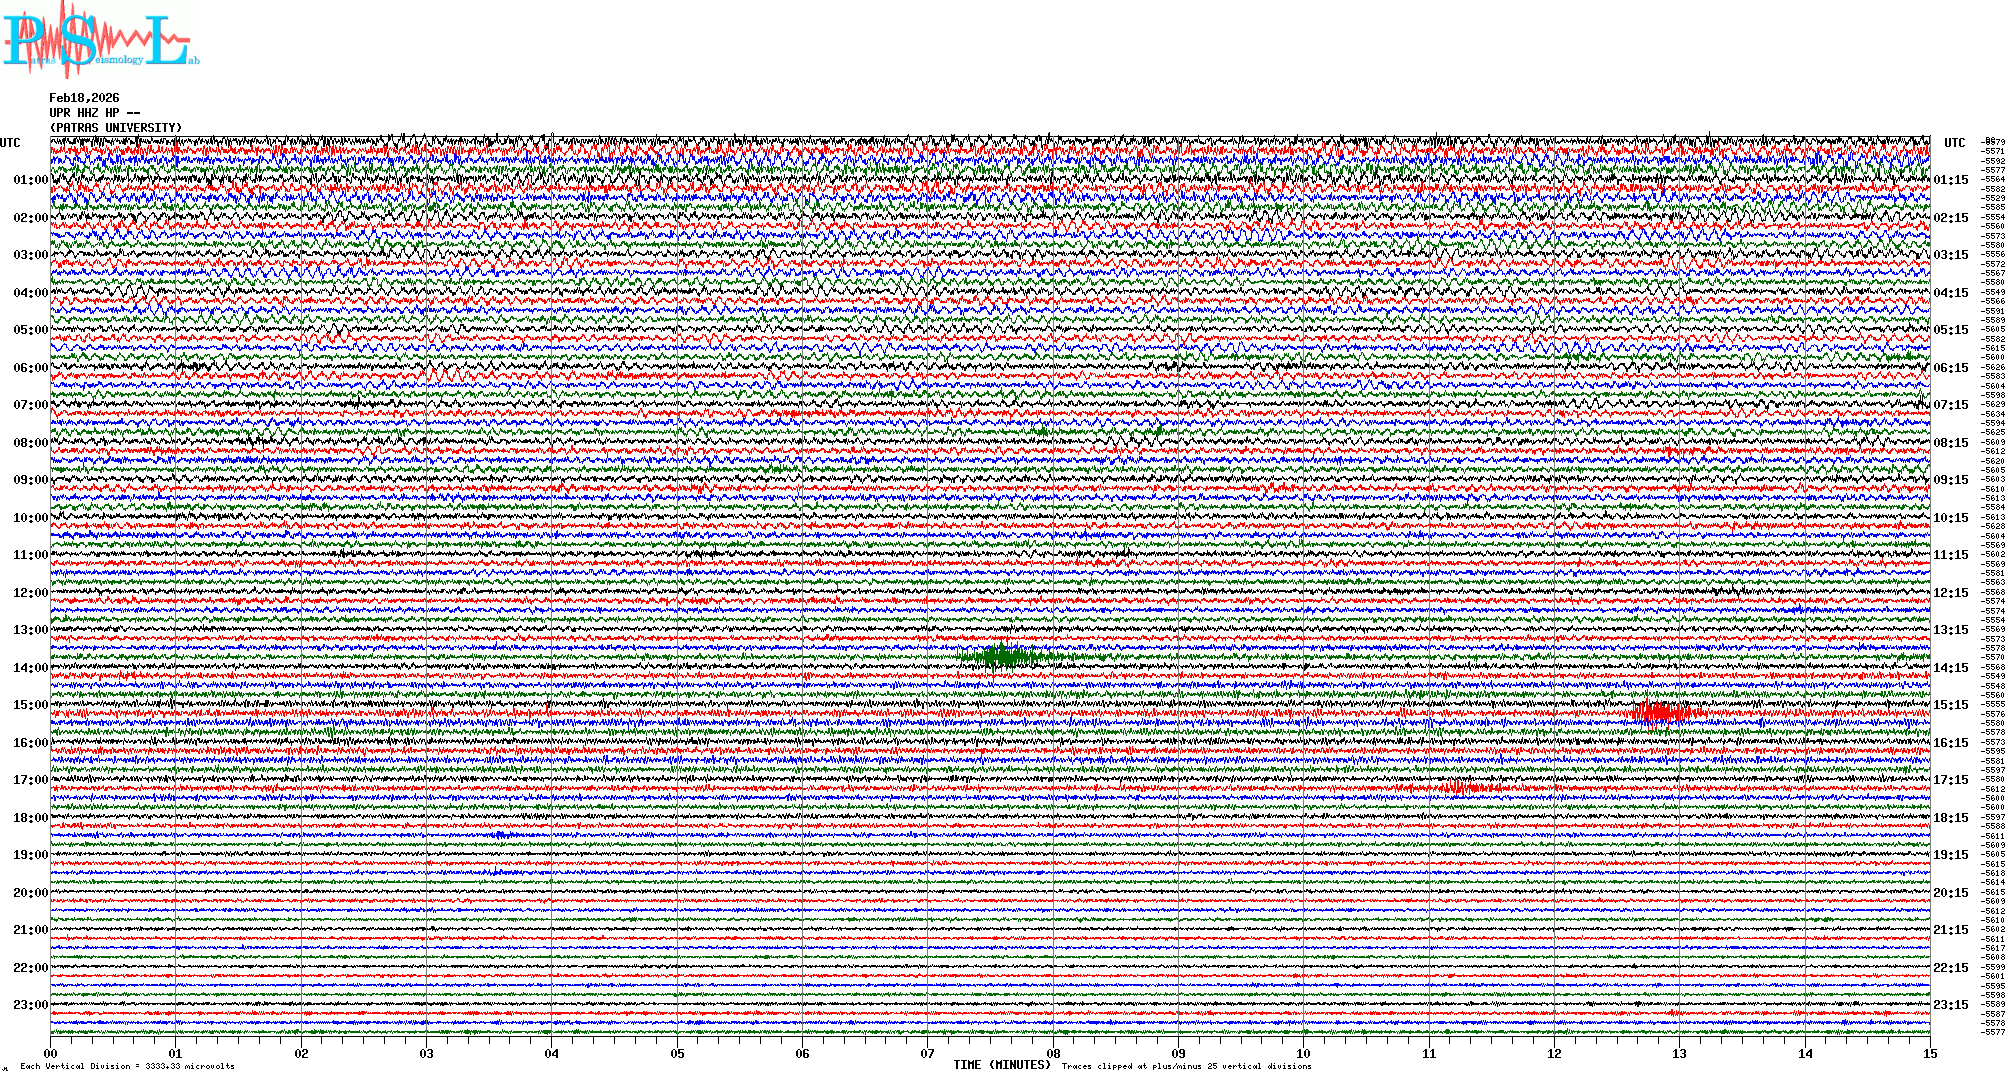
Task: Select the 15:15 time label on right
Action: coord(1950,705)
